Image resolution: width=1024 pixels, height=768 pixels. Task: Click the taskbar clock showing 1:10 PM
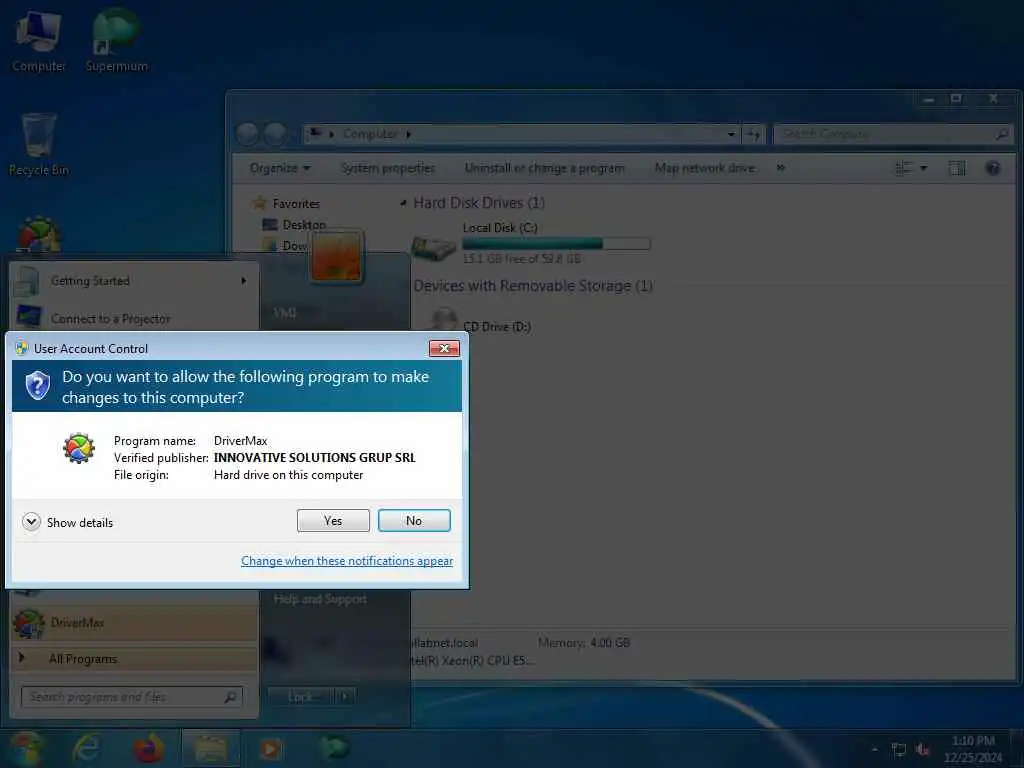pyautogui.click(x=973, y=749)
